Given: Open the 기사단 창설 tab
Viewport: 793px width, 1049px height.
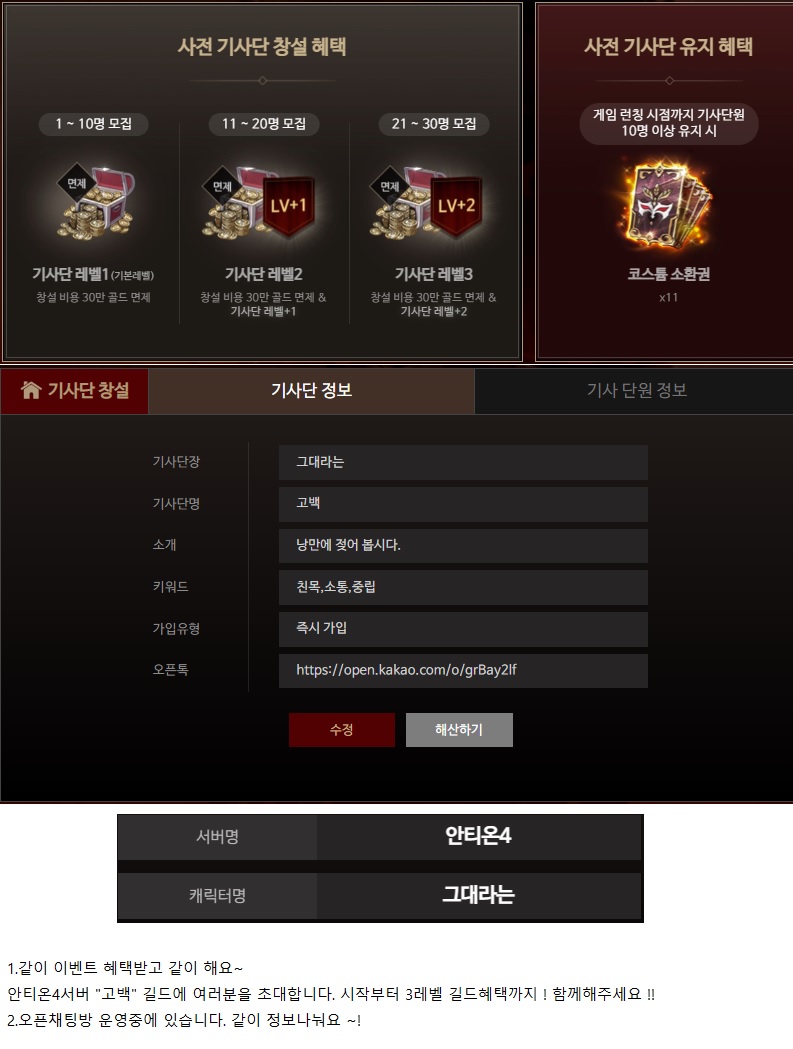Looking at the screenshot, I should pos(74,390).
